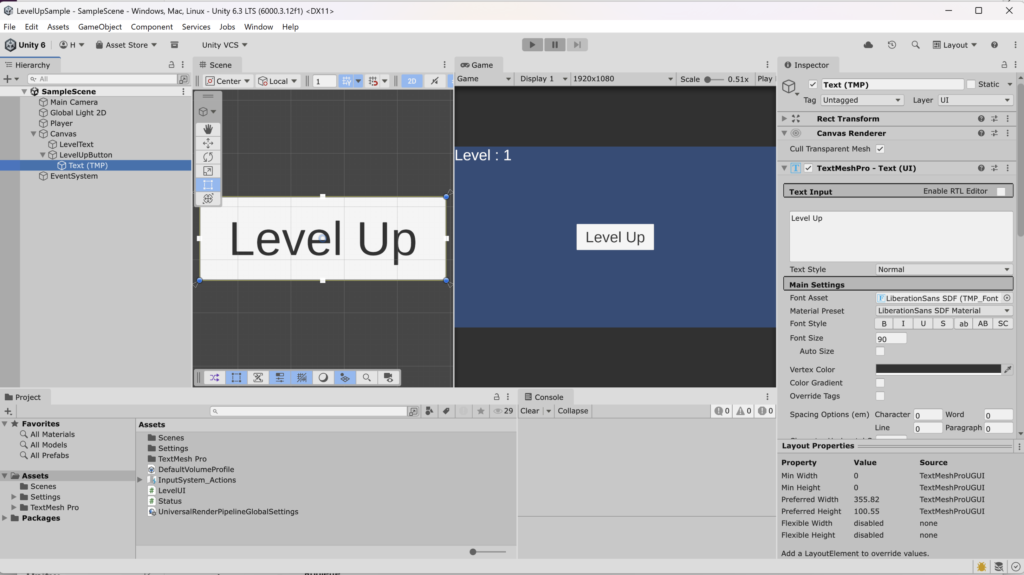Click the Bold font style button

[883, 324]
